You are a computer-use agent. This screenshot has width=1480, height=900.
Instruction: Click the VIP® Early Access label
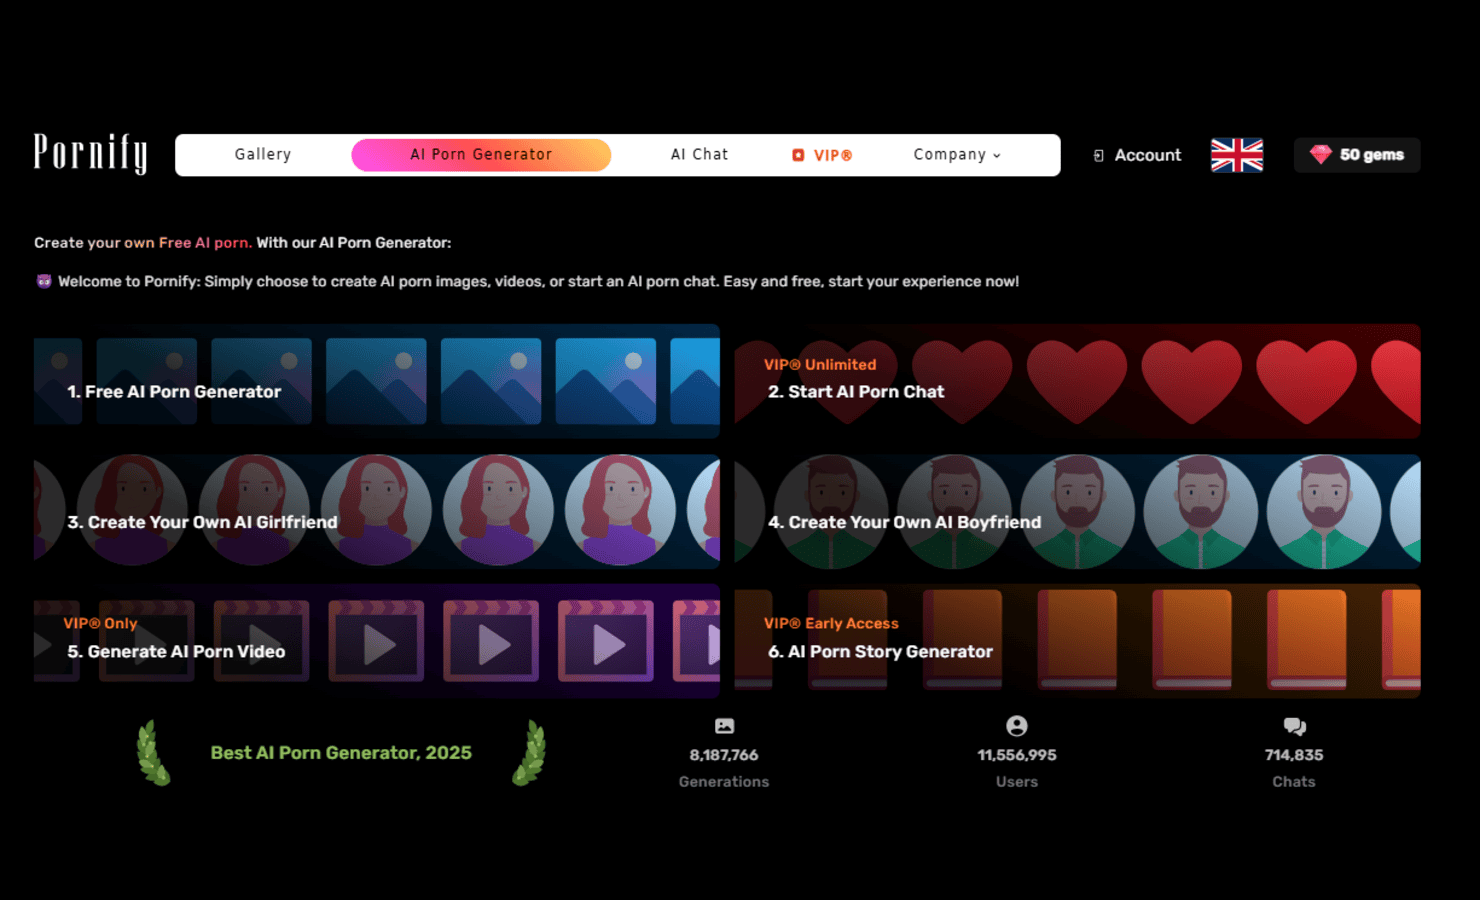tap(831, 623)
